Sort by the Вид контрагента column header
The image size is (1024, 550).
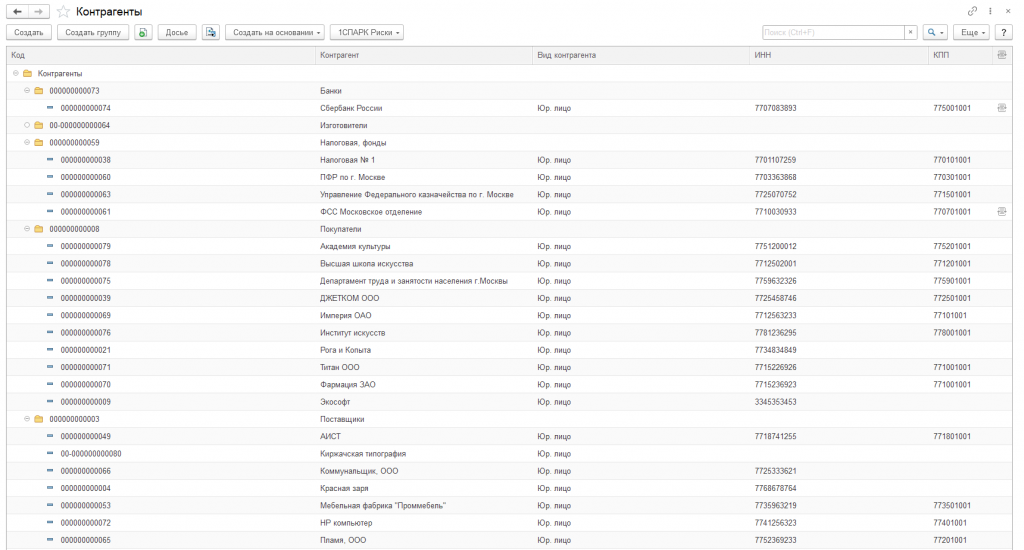point(641,56)
